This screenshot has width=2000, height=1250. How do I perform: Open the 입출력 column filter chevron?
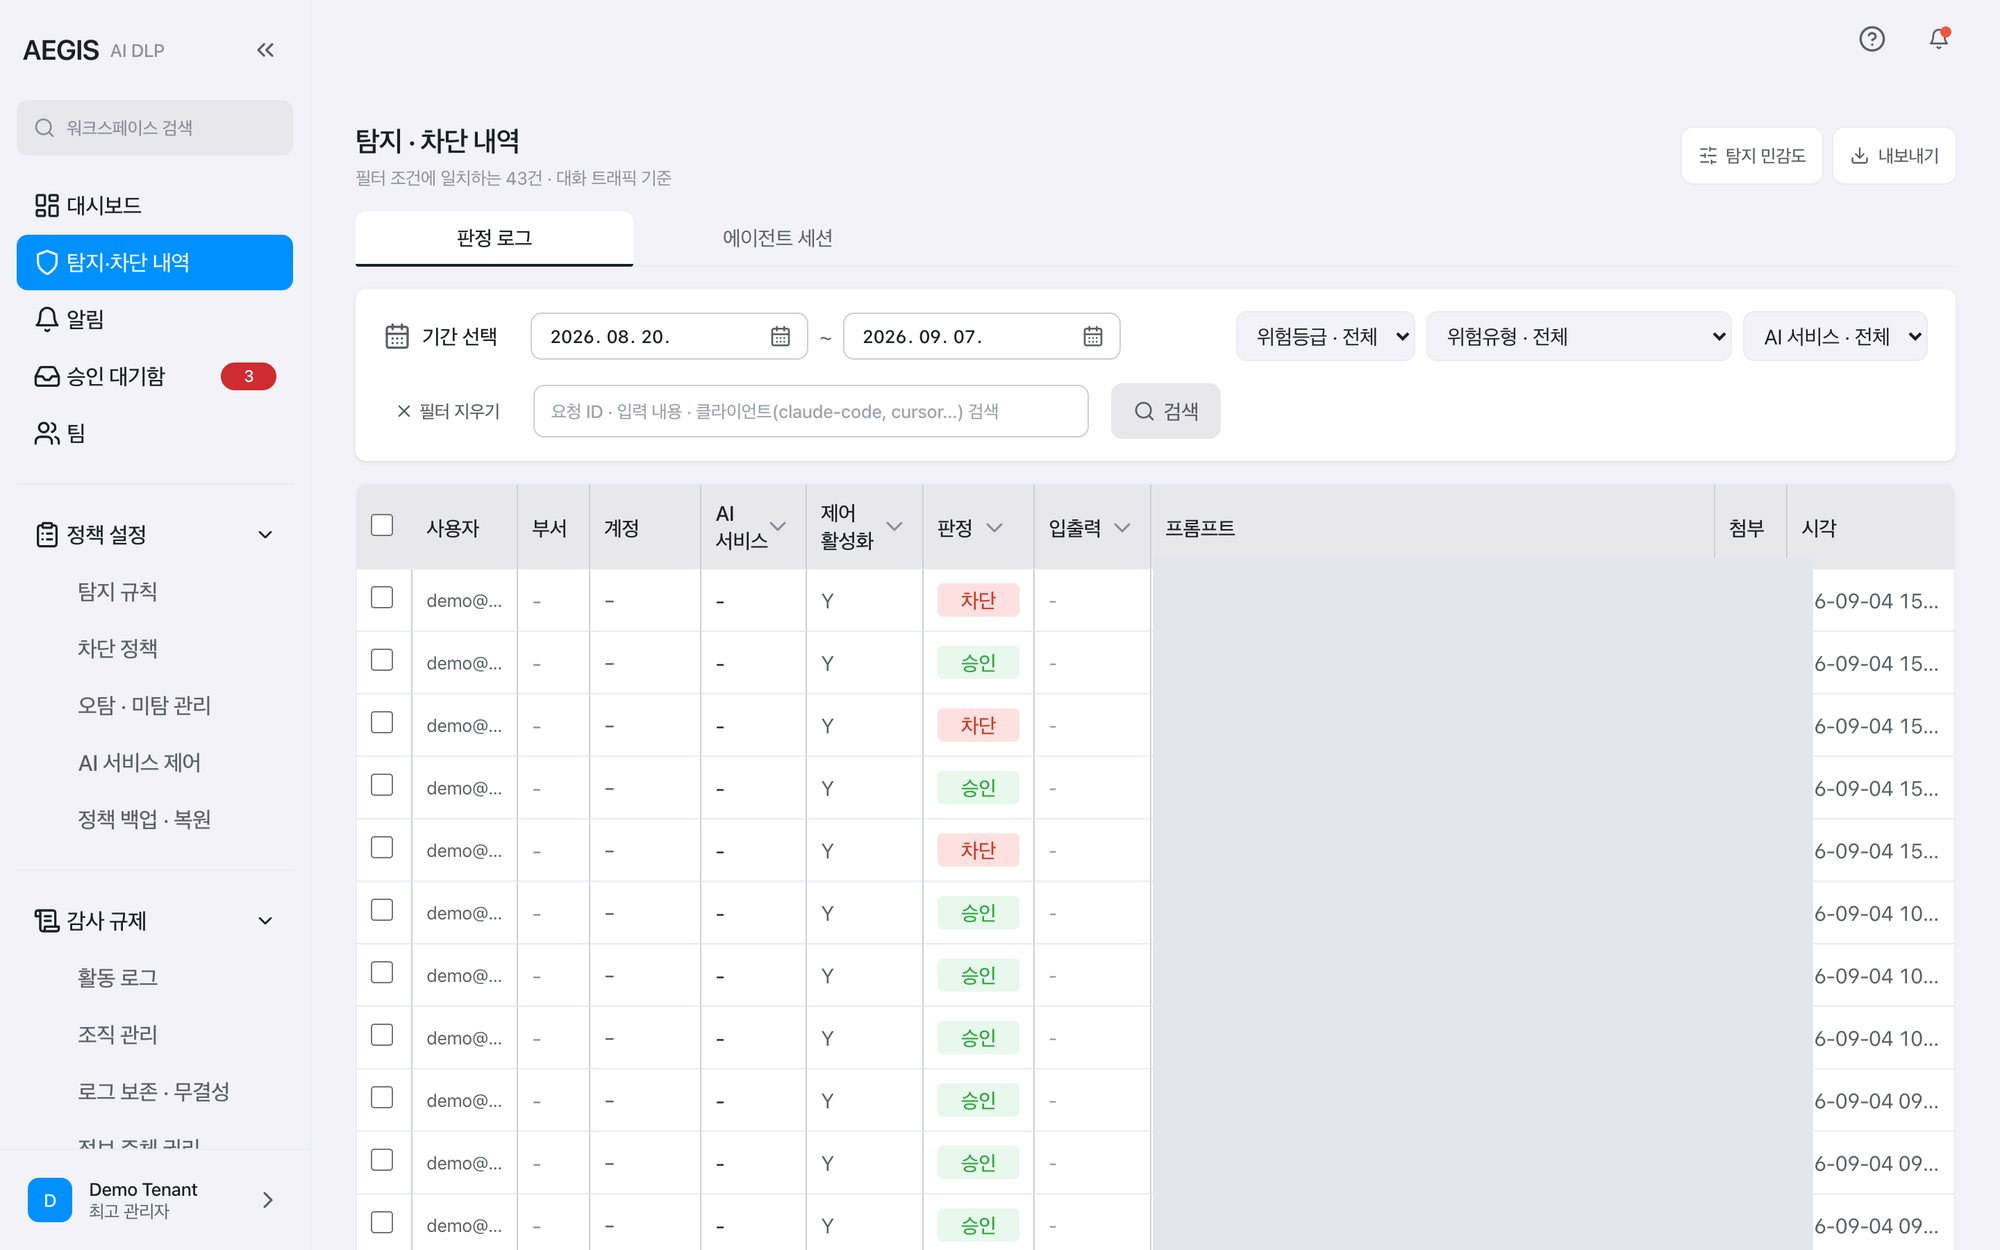coord(1122,528)
